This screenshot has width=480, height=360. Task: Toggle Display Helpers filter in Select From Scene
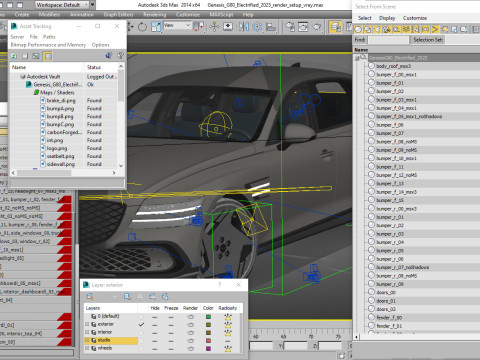[397, 30]
